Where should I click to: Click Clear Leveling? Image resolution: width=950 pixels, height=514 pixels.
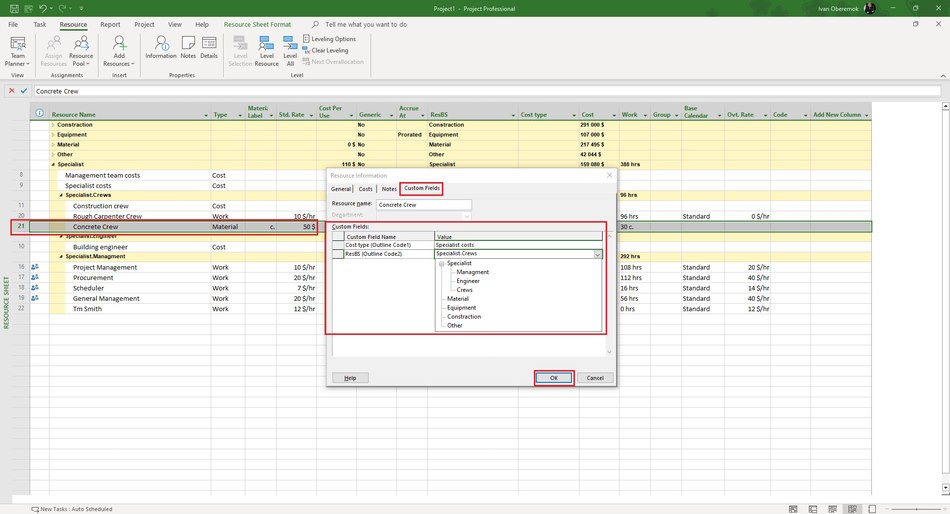tap(325, 50)
